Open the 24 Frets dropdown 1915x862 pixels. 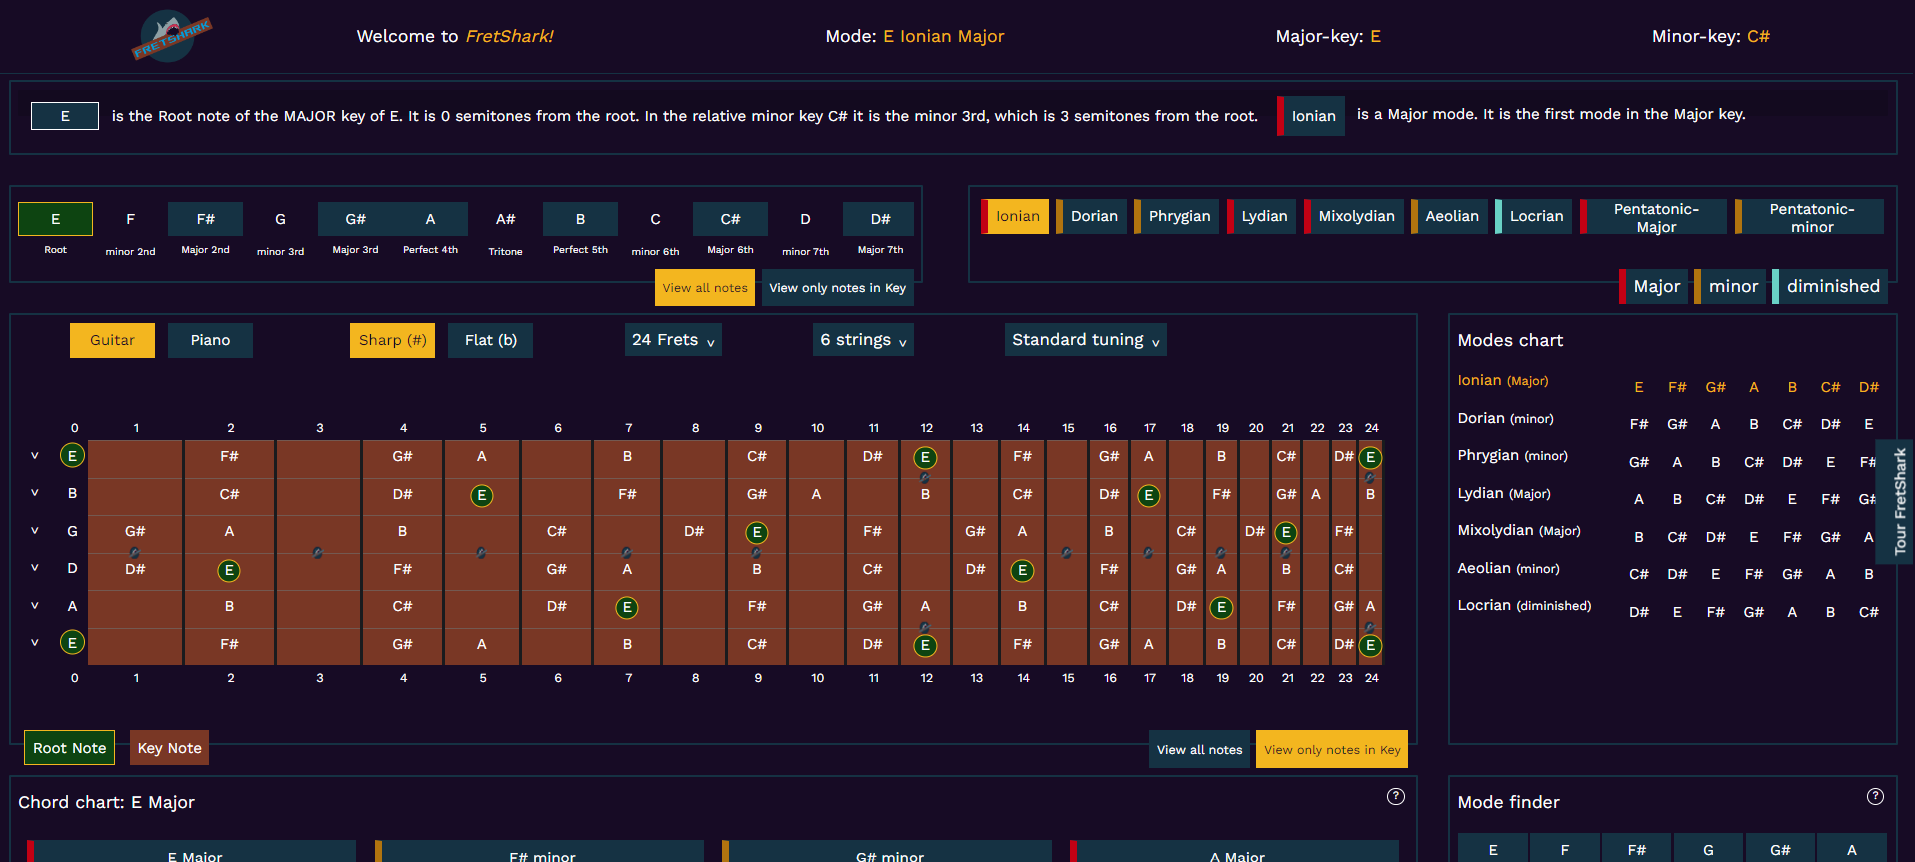point(673,340)
